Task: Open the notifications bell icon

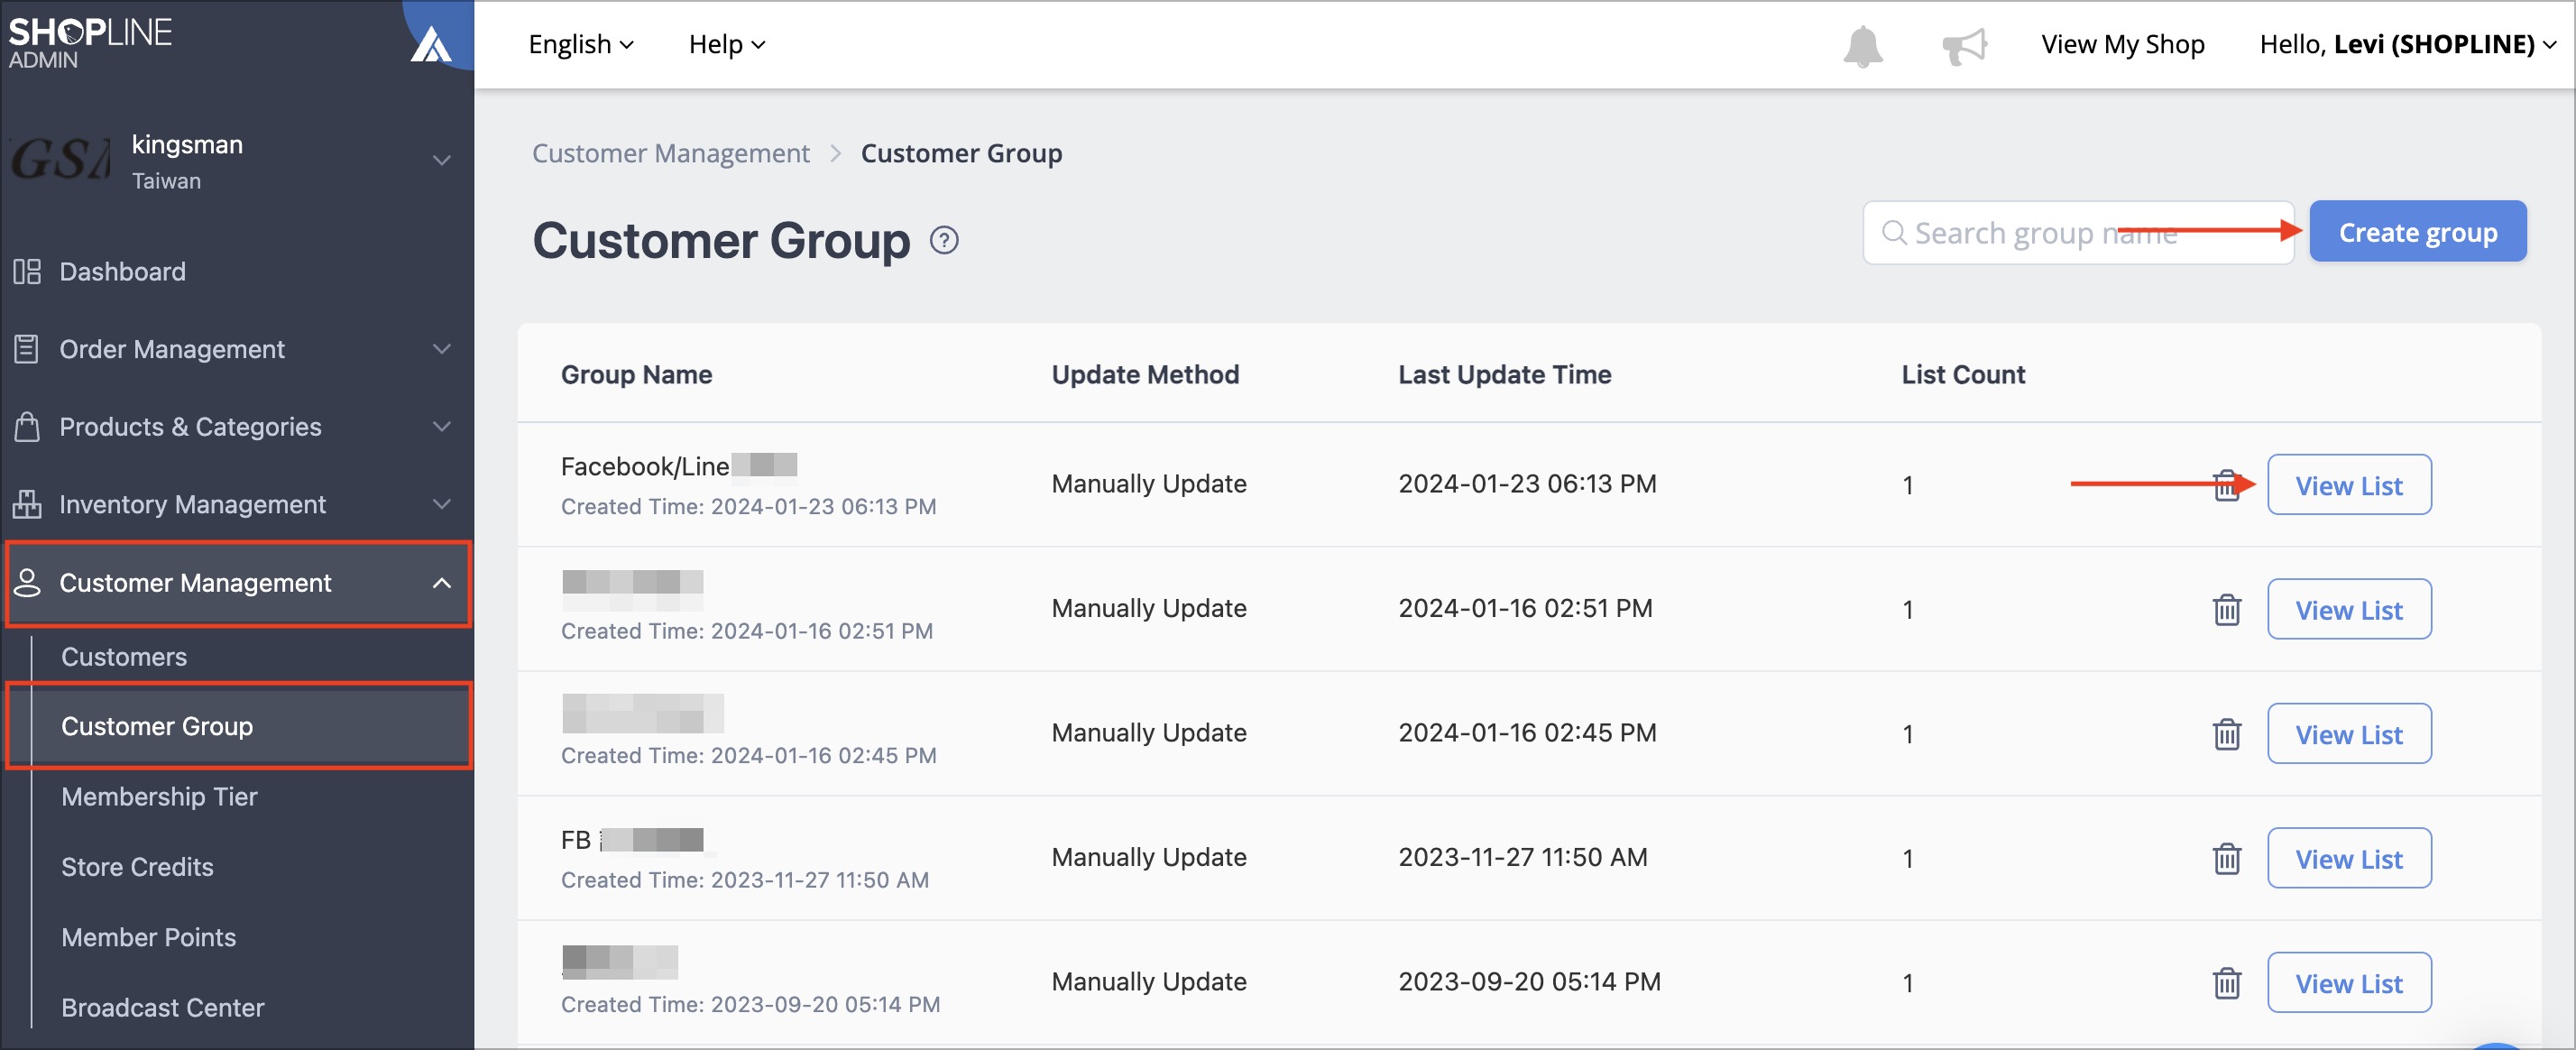Action: [x=1862, y=46]
